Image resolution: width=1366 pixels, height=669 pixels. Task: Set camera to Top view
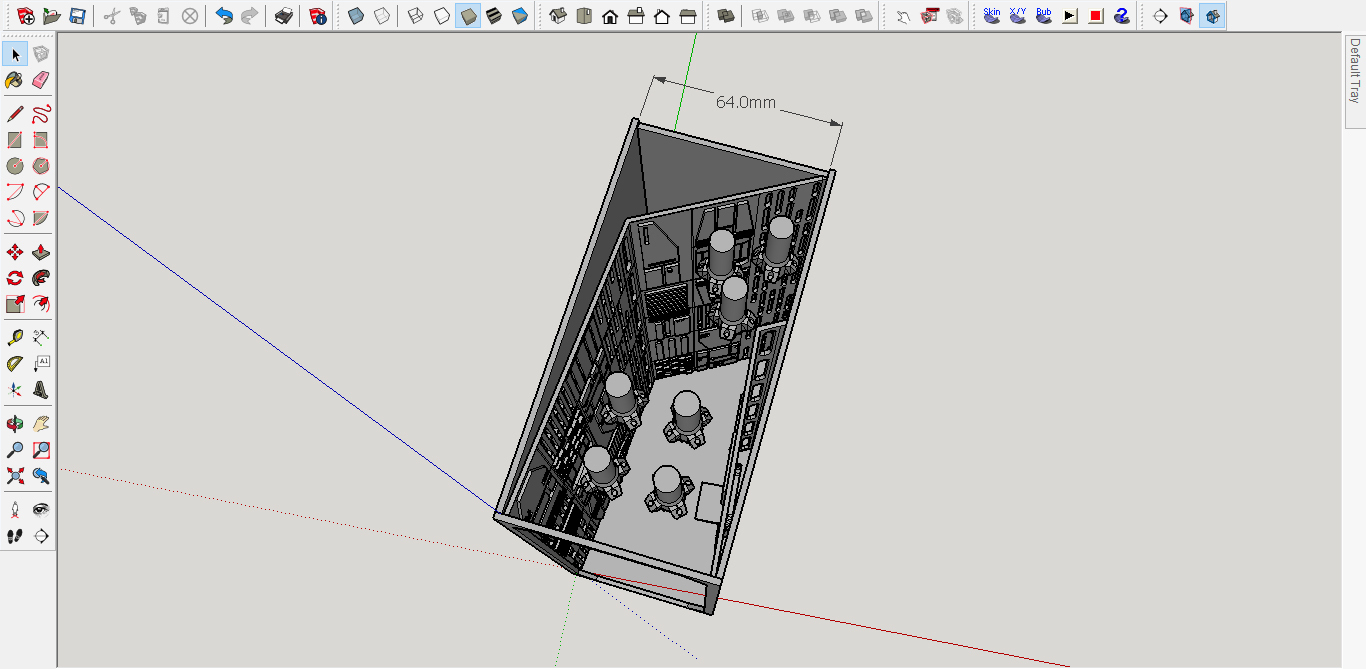coord(584,16)
